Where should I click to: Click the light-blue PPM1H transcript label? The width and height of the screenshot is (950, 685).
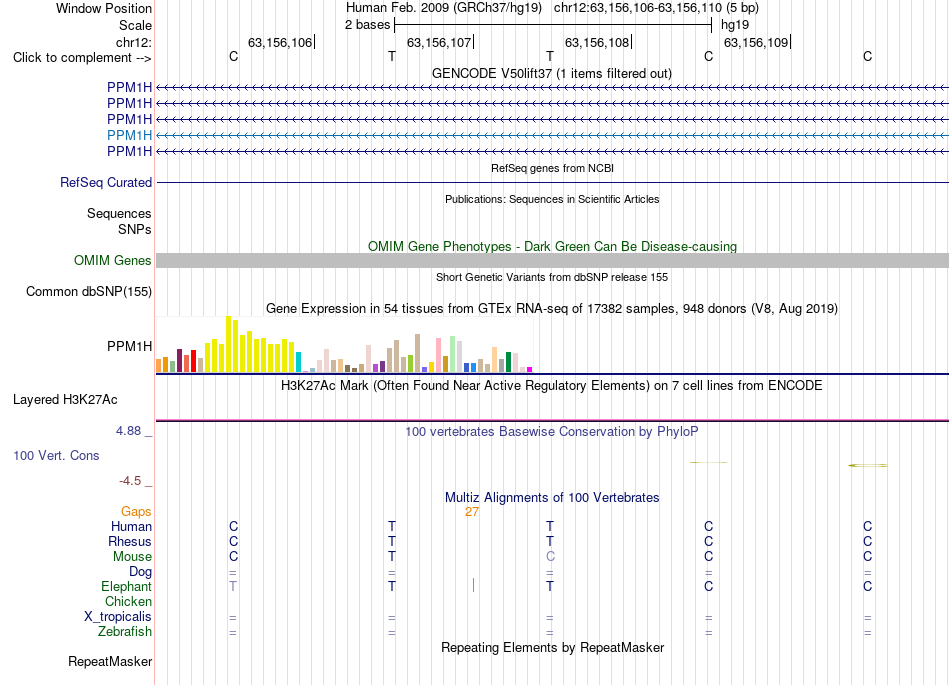tap(129, 135)
